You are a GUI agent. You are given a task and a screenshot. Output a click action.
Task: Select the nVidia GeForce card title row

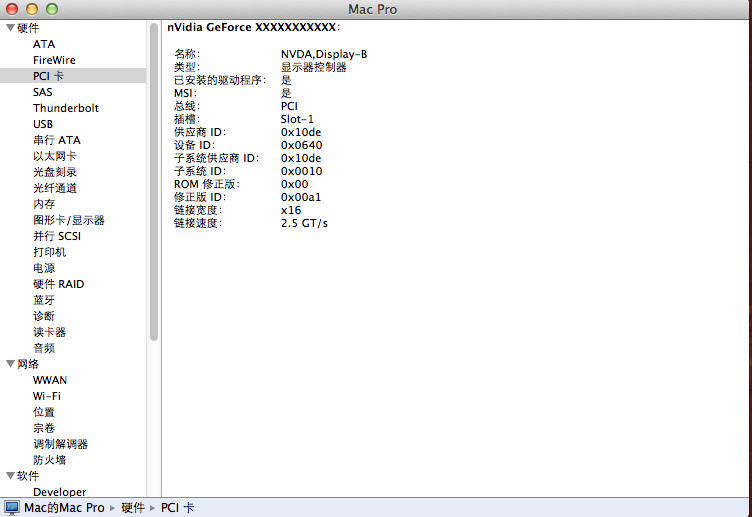pyautogui.click(x=253, y=27)
